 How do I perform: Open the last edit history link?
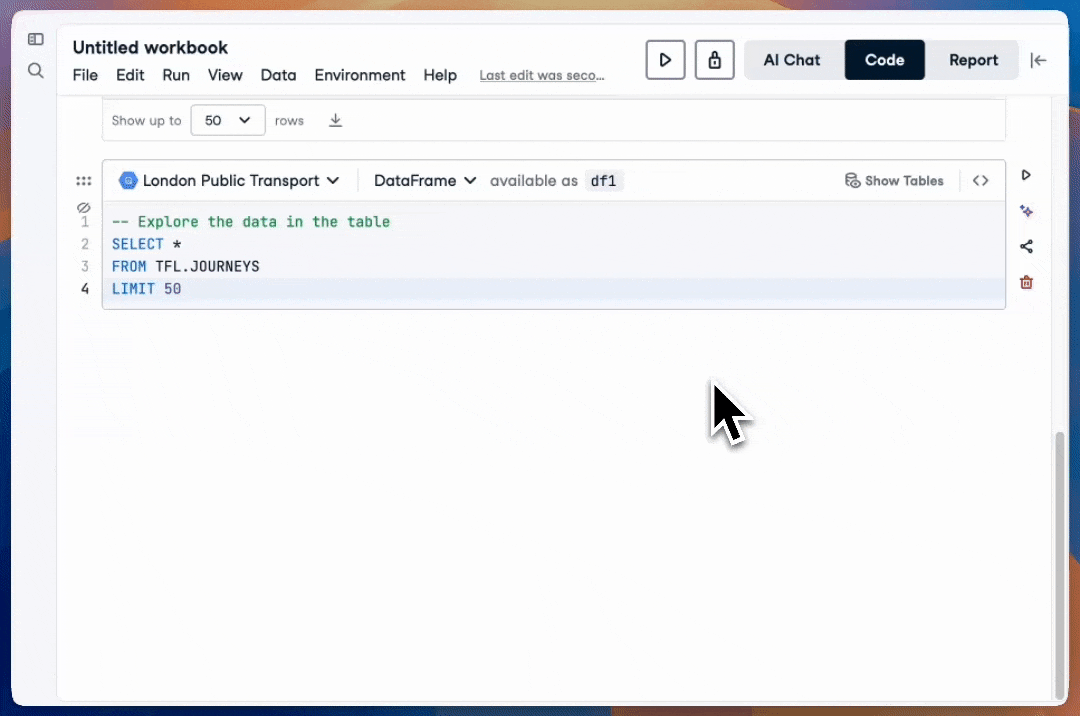click(x=542, y=76)
